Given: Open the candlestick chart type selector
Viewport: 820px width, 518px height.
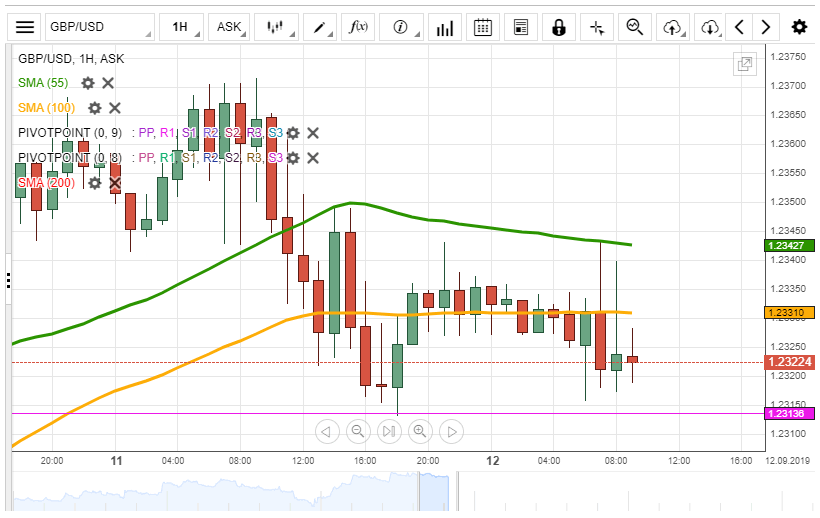Looking at the screenshot, I should [276, 27].
